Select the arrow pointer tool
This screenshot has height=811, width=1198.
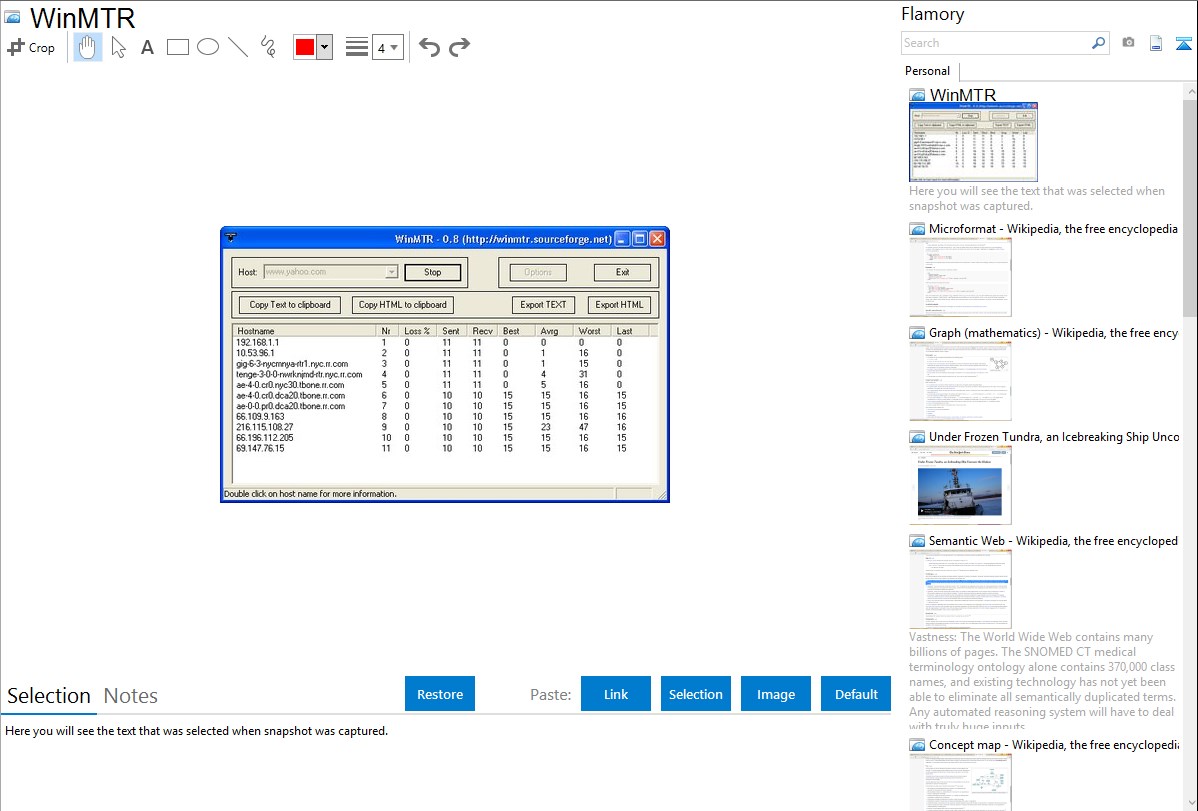coord(118,47)
